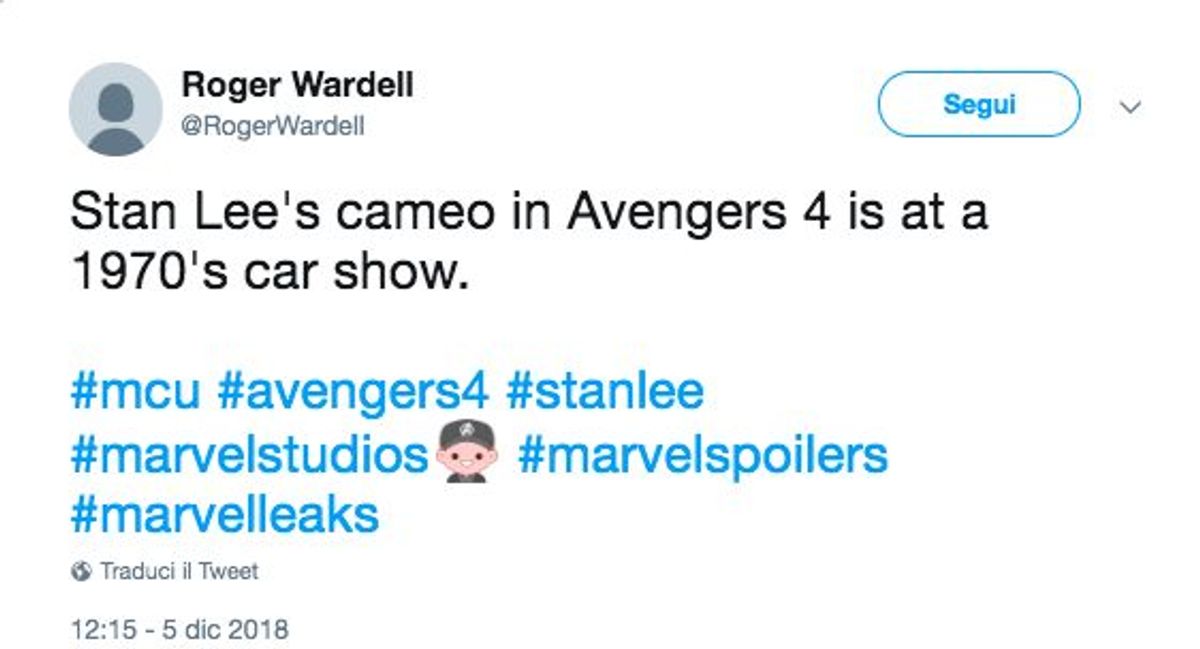Image resolution: width=1200 pixels, height=649 pixels.
Task: Click the "1970's car show" text line
Action: tap(269, 270)
